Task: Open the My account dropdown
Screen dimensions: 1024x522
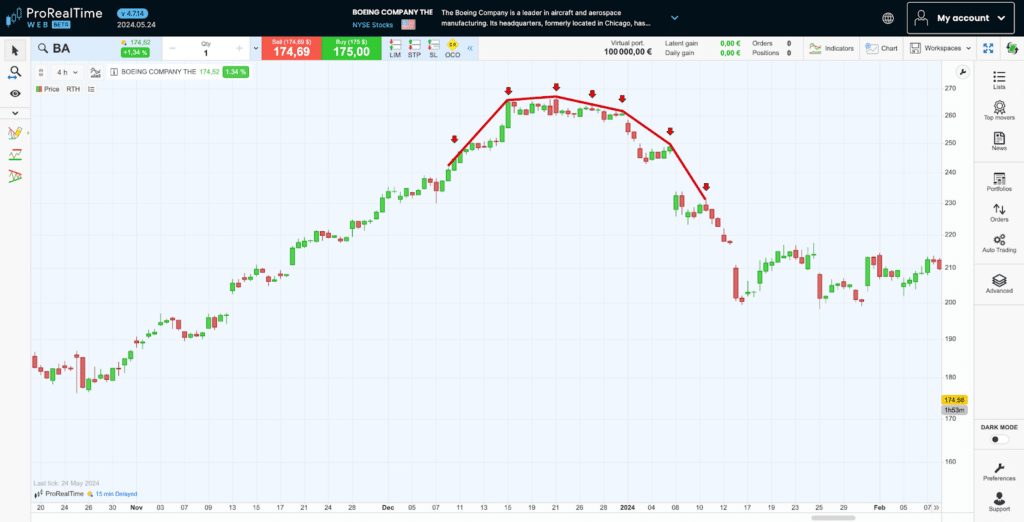Action: click(x=959, y=18)
